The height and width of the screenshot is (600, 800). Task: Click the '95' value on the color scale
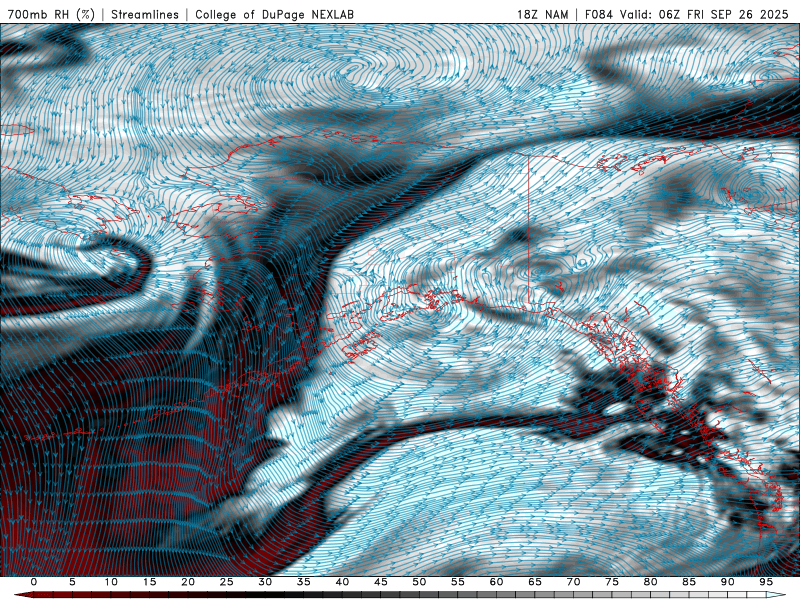(766, 582)
